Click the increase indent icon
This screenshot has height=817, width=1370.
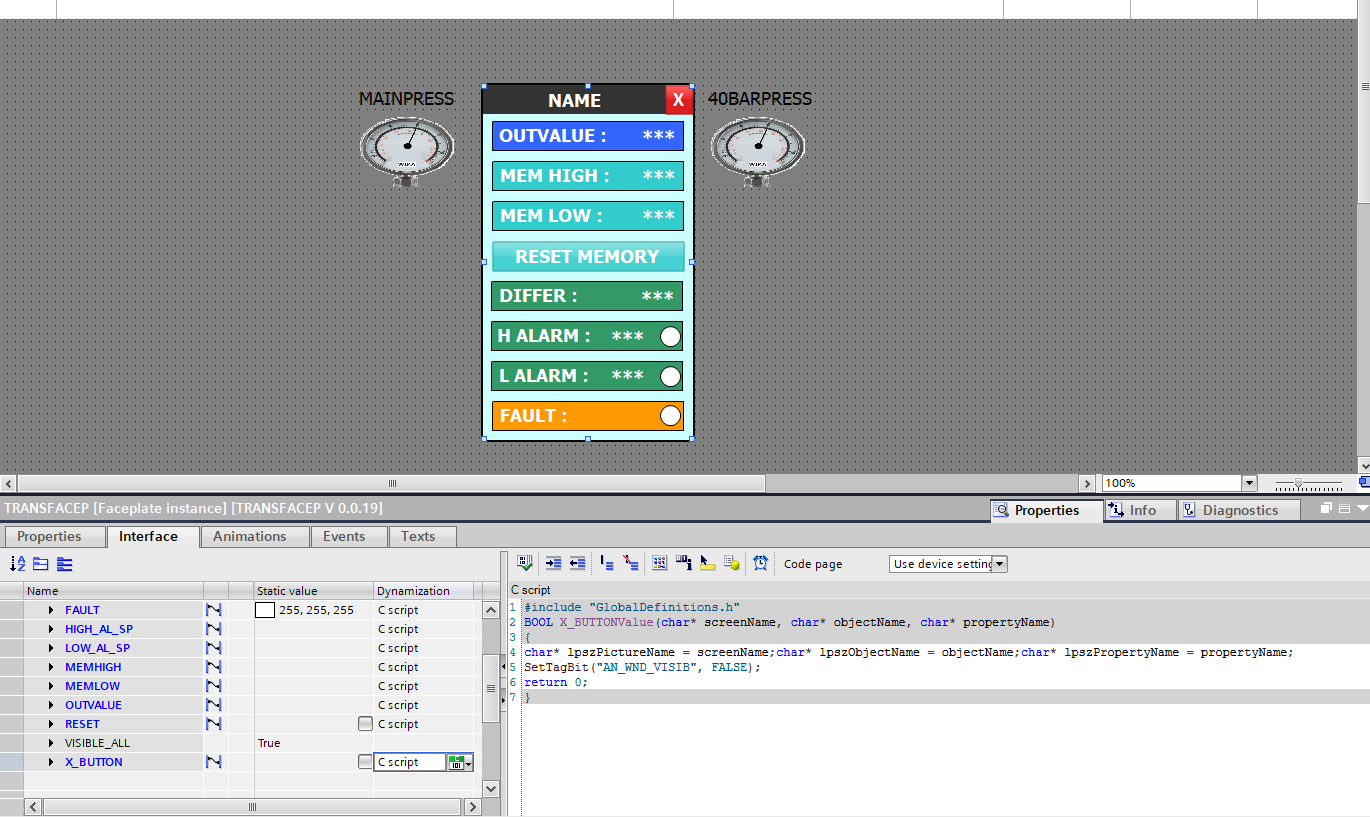[x=553, y=563]
